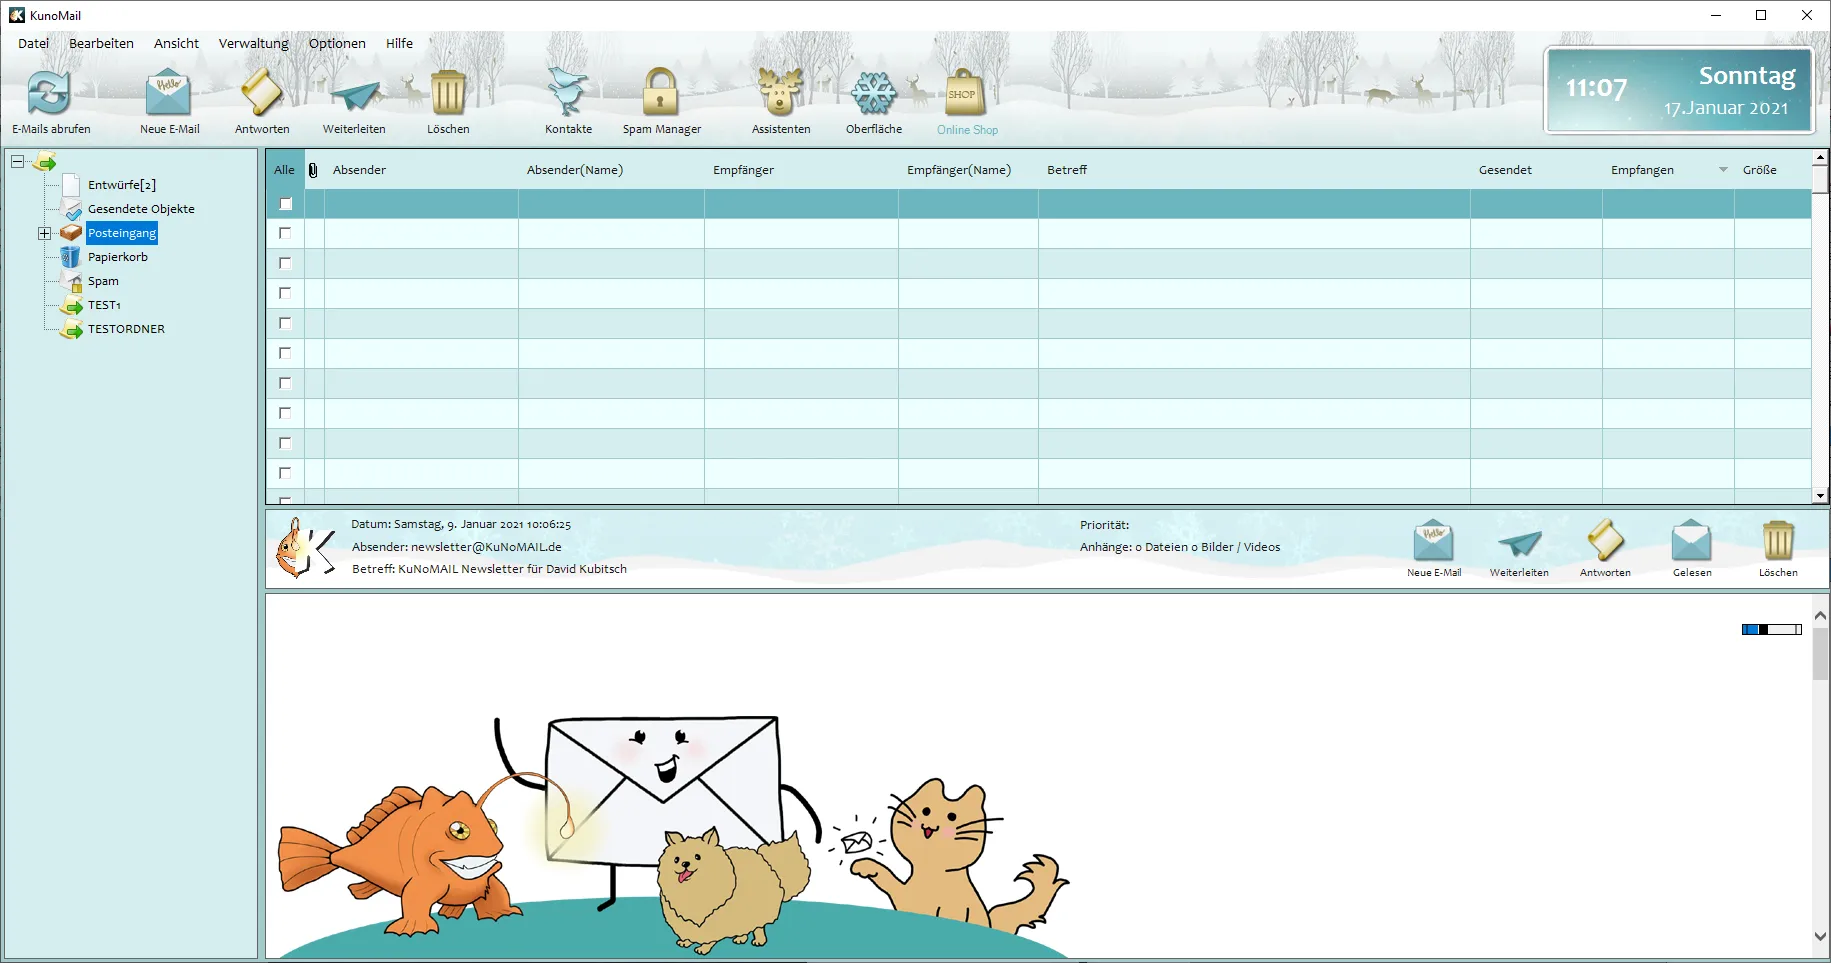Open Gesendete Objekte folder
This screenshot has width=1831, height=963.
coord(141,209)
